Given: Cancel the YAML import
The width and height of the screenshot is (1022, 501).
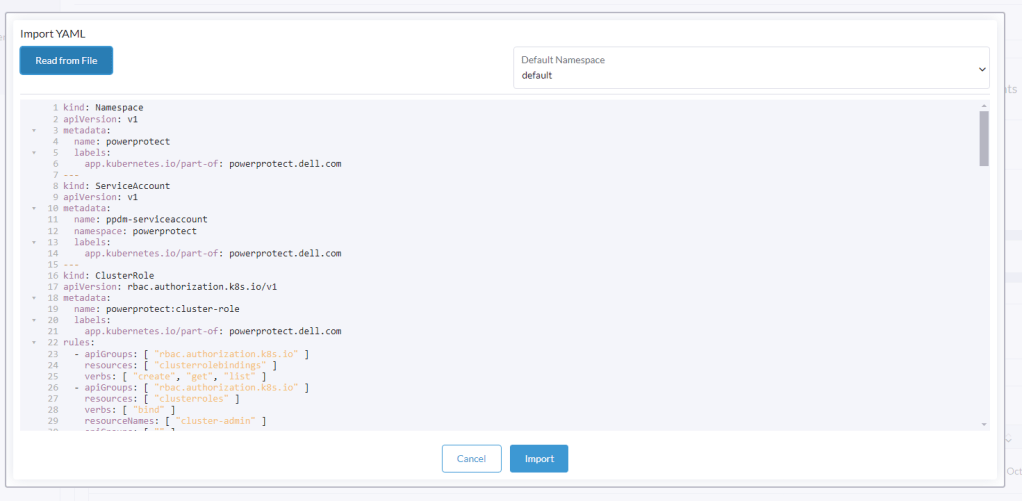Looking at the screenshot, I should (x=471, y=459).
